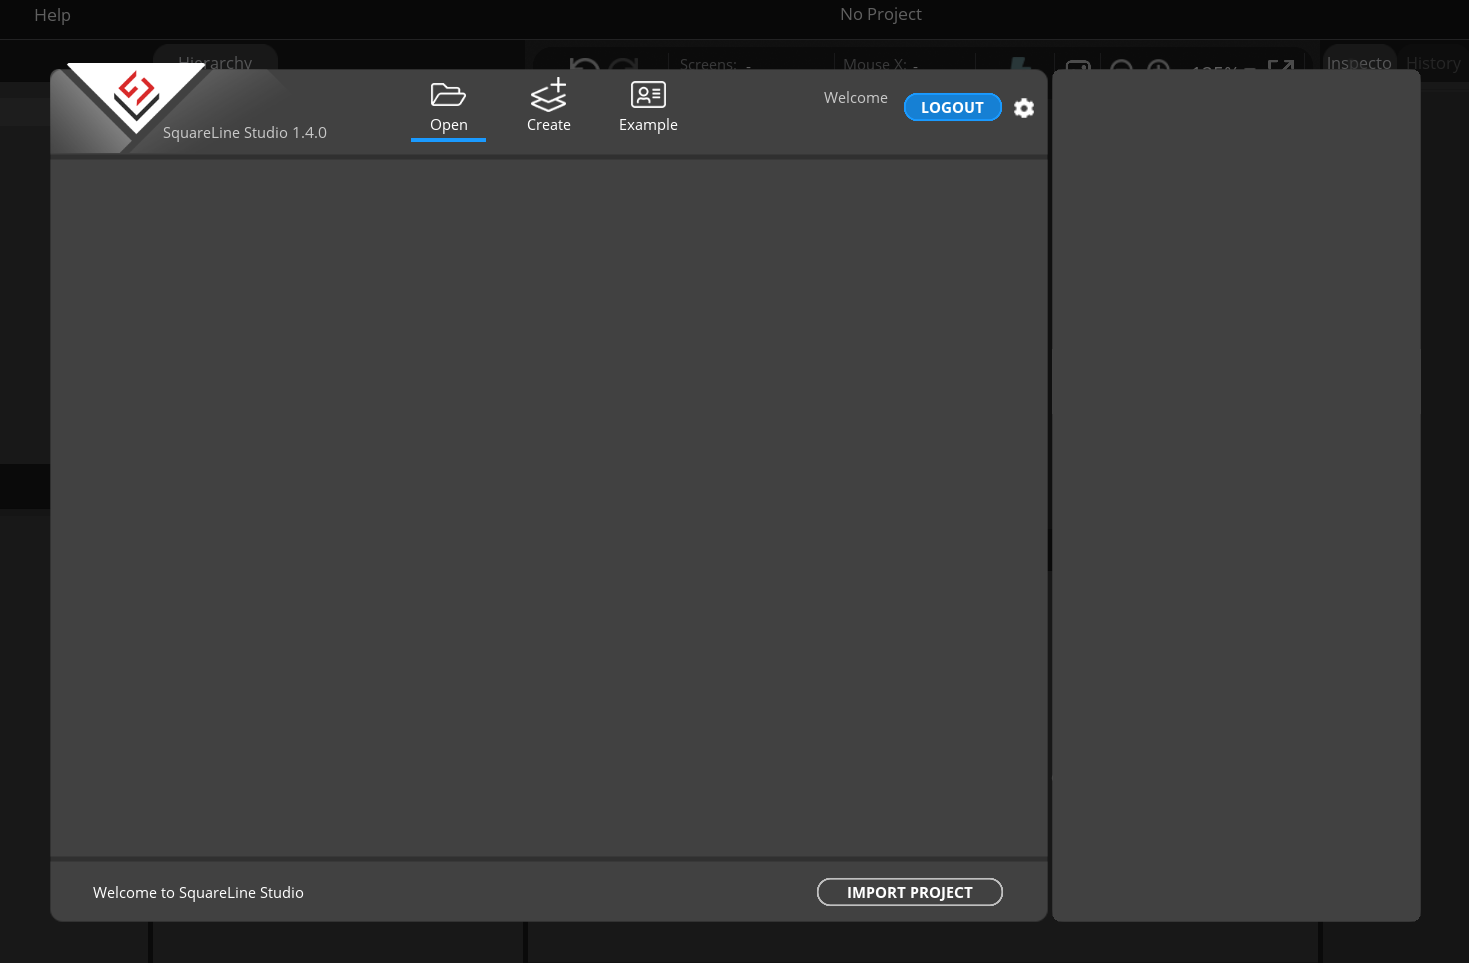Open the Help menu
Viewport: 1469px width, 963px height.
[52, 14]
